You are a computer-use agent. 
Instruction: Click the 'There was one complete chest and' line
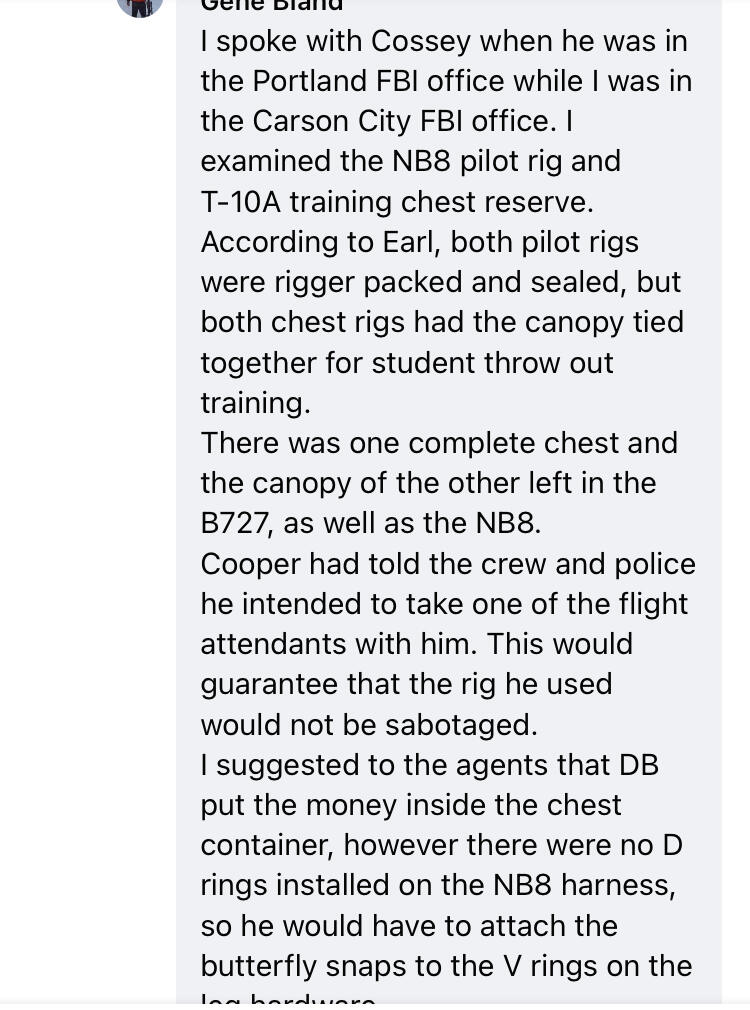pyautogui.click(x=439, y=444)
